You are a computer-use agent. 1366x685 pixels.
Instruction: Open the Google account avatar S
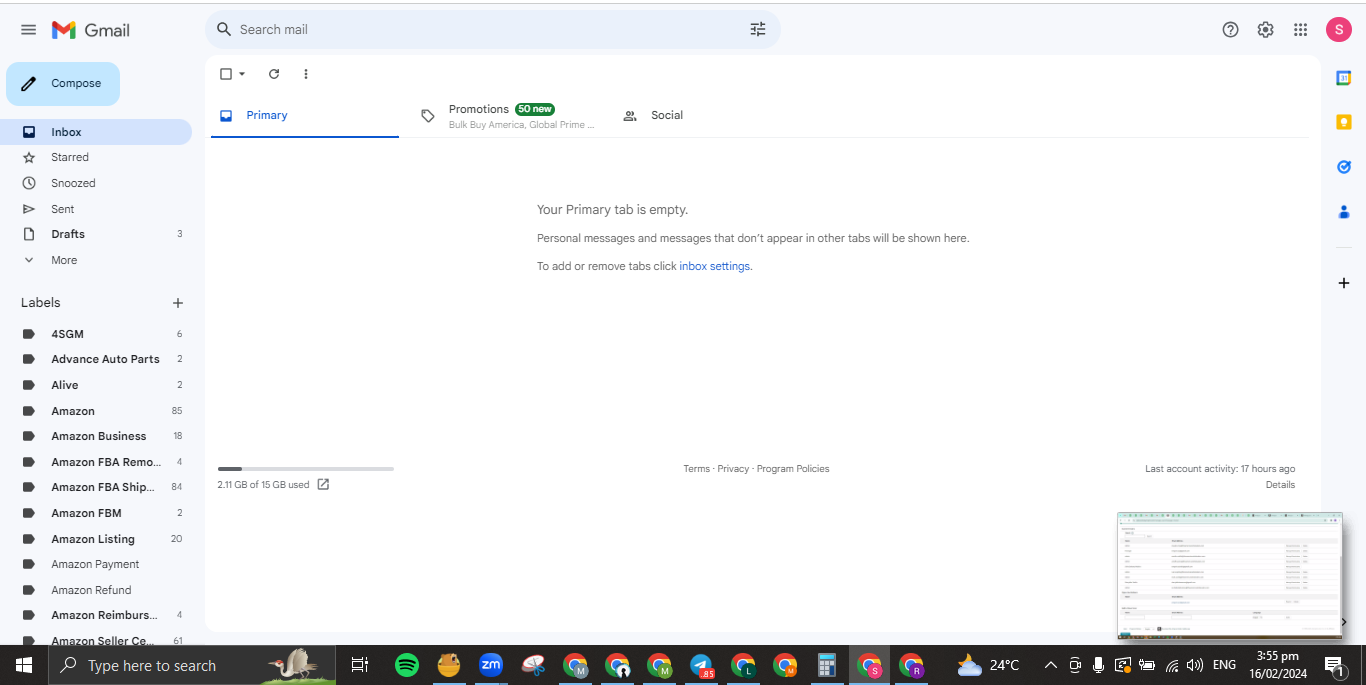(x=1339, y=30)
